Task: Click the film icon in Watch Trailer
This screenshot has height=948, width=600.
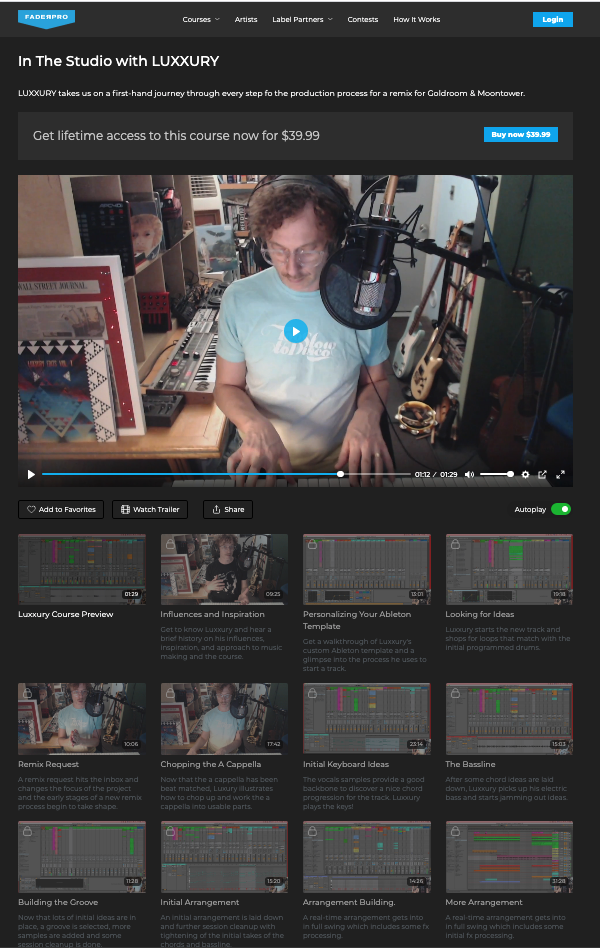Action: point(125,510)
